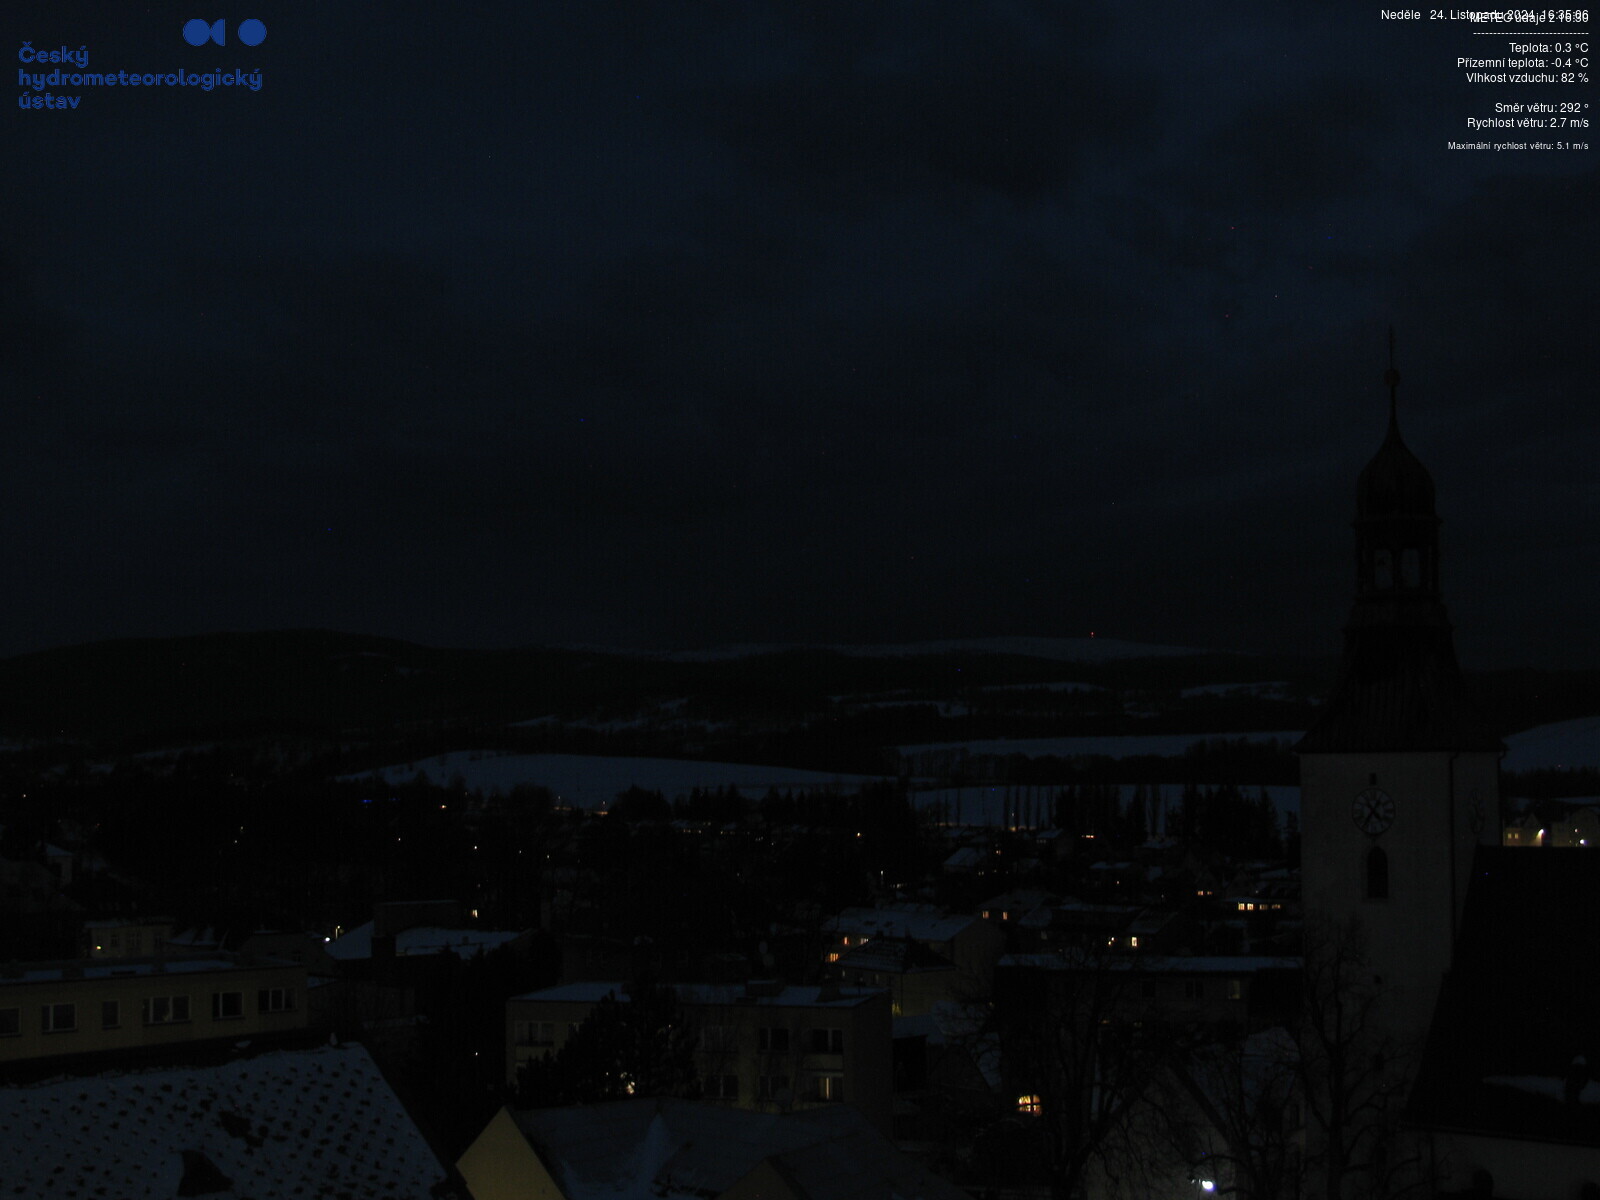Select the 'Přízemní teplota: -0.4 °C' reading
The height and width of the screenshot is (1200, 1600).
[x=1522, y=63]
